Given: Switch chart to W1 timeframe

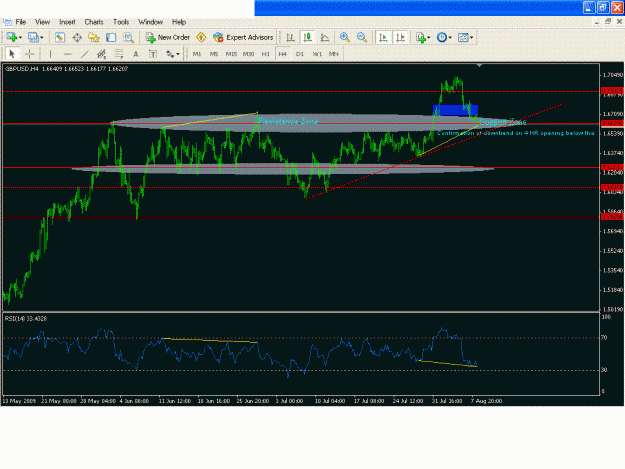Looking at the screenshot, I should coord(317,54).
